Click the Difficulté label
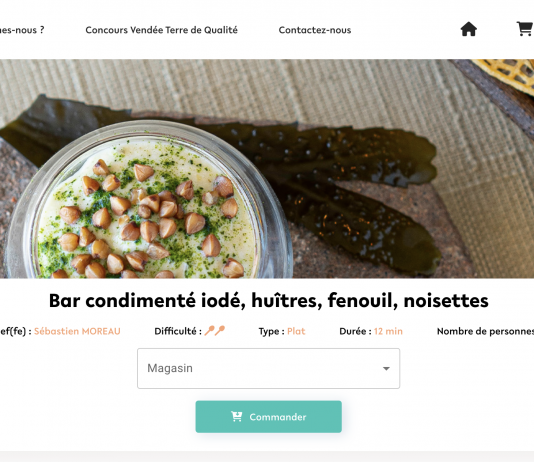The image size is (534, 462). pos(178,331)
